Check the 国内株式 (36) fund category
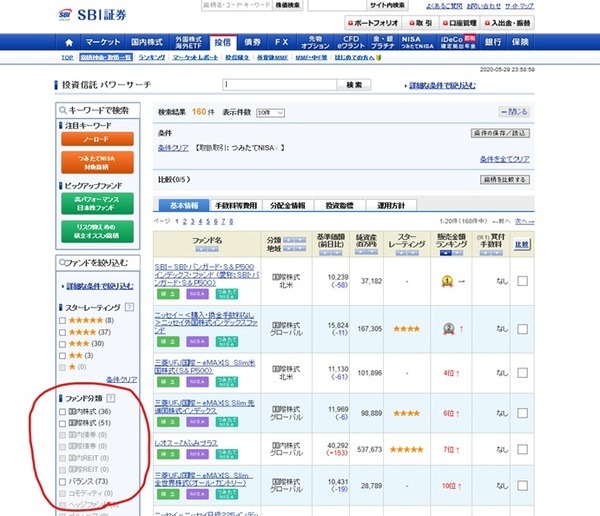Viewport: 600px width, 516px height. pyautogui.click(x=63, y=412)
